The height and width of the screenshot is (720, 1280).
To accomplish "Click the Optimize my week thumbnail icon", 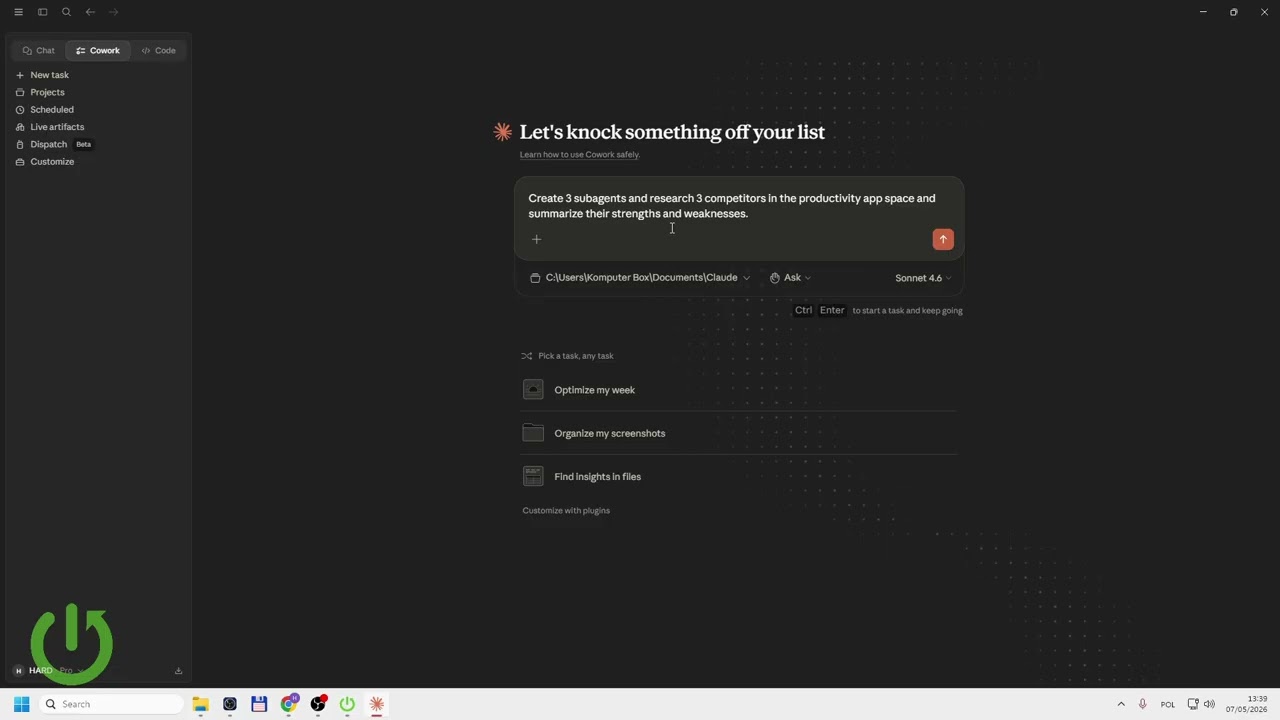I will (x=533, y=390).
